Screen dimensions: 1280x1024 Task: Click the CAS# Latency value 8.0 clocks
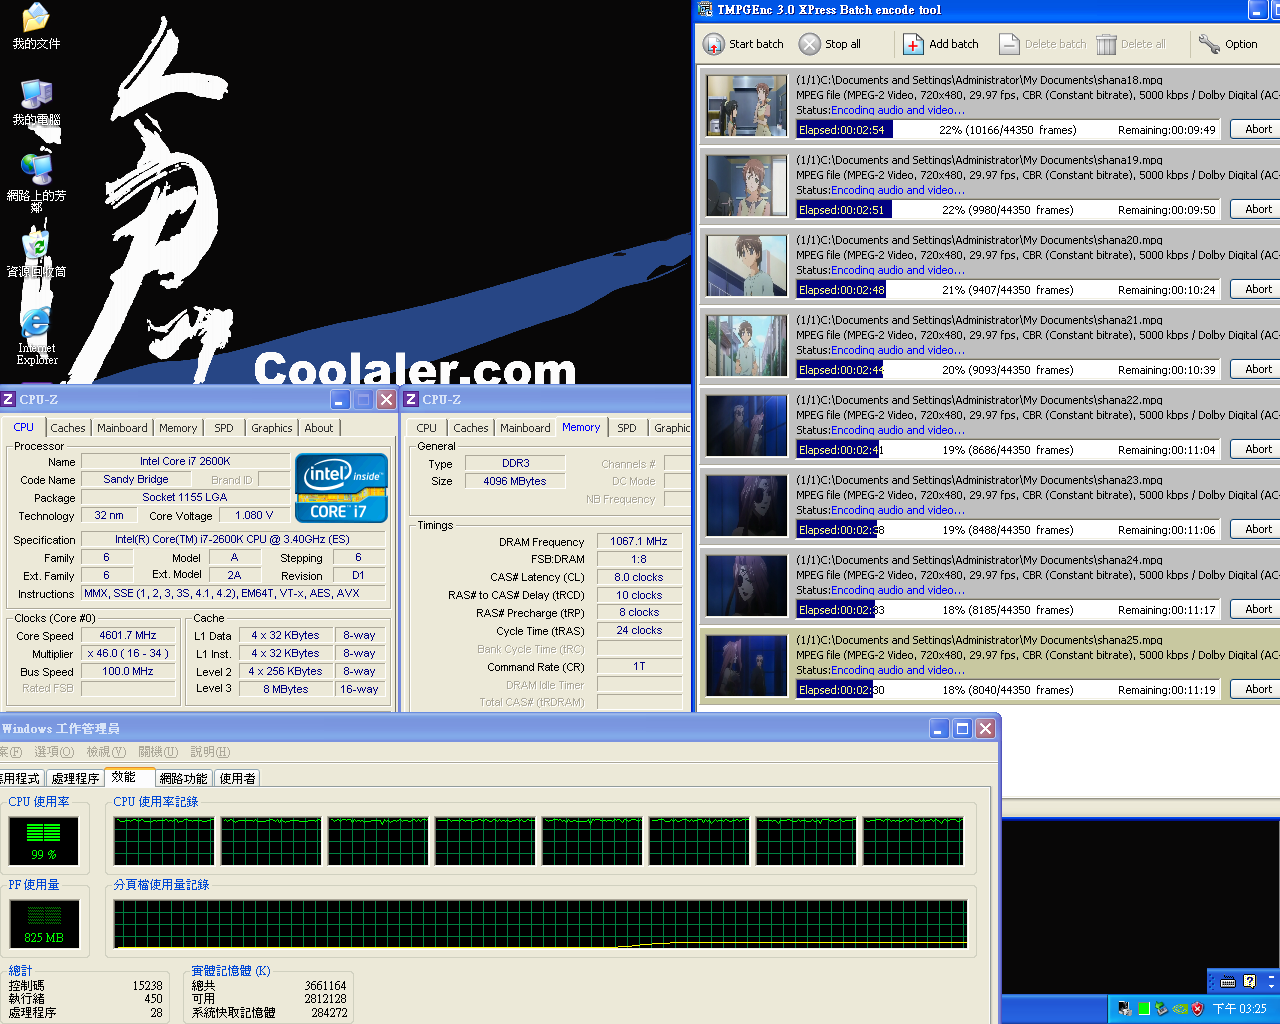point(639,577)
